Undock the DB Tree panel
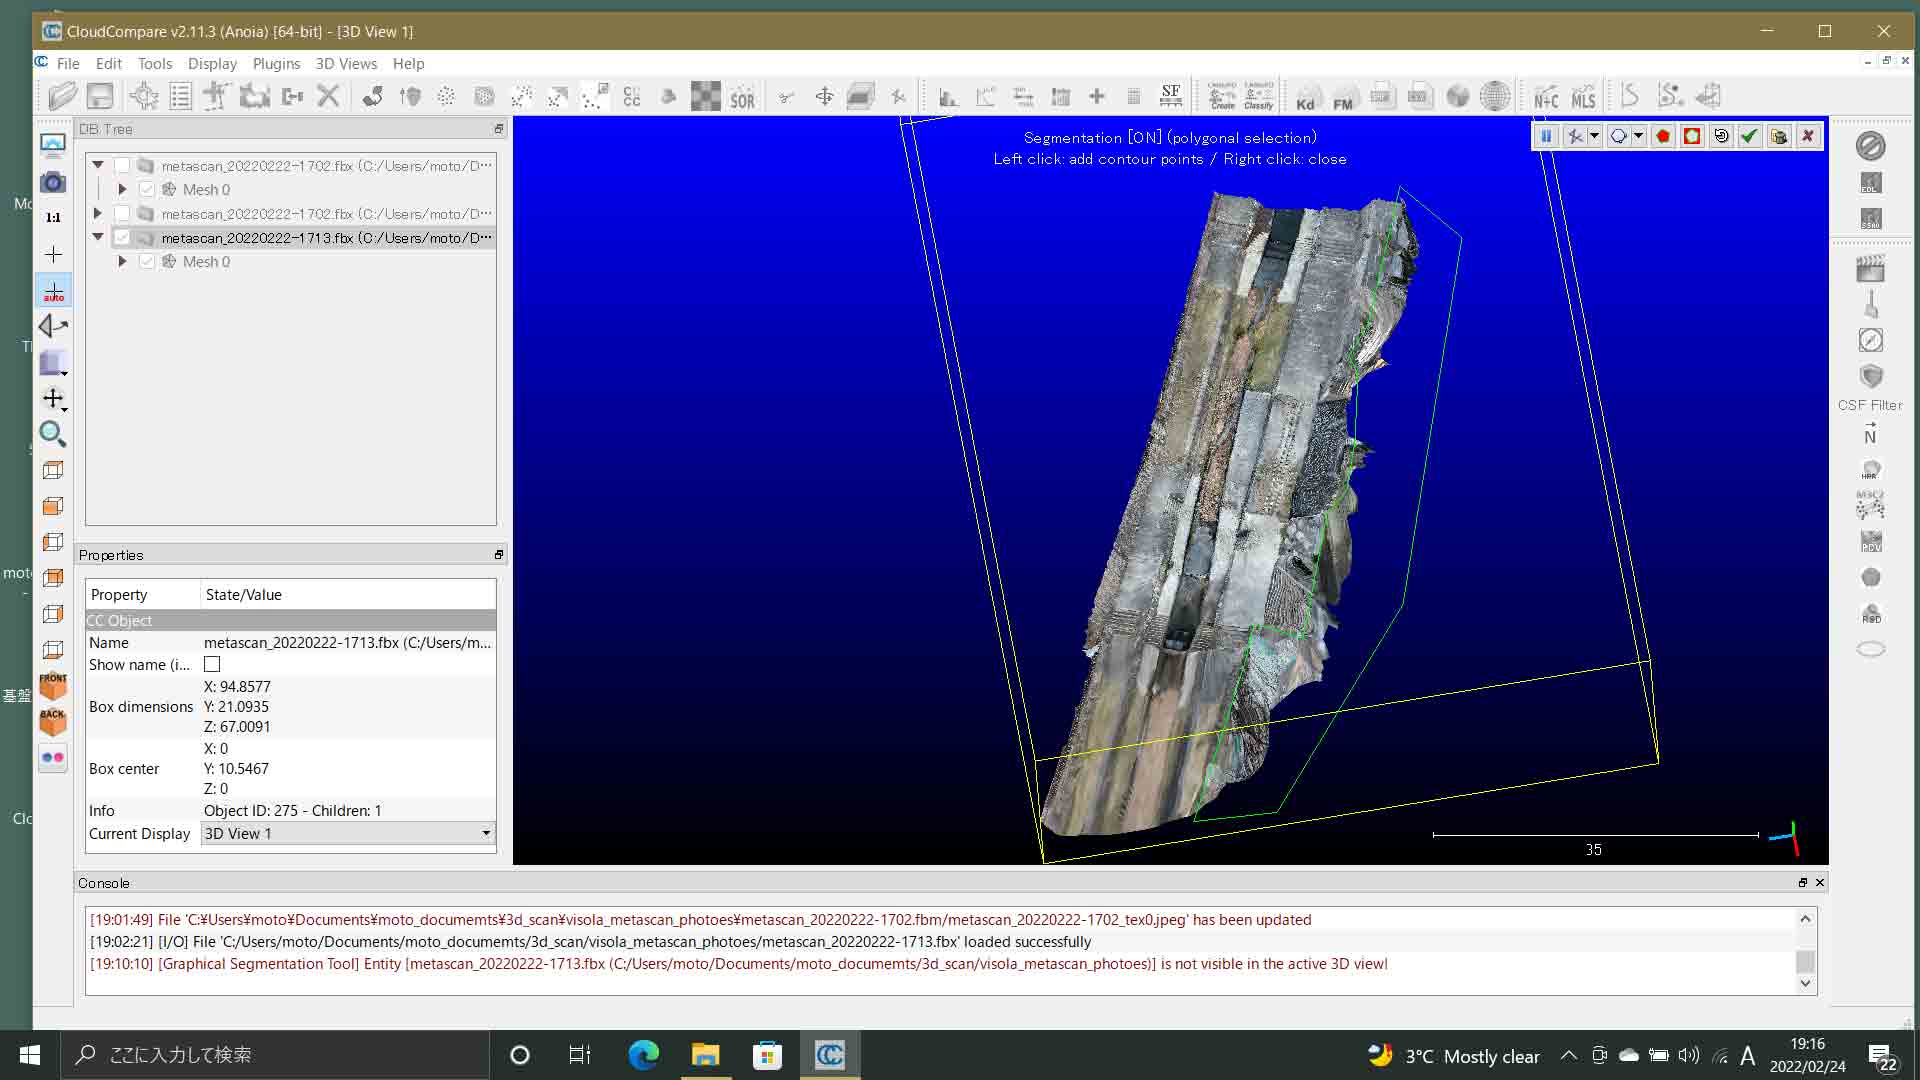The image size is (1920, 1080). click(x=498, y=129)
